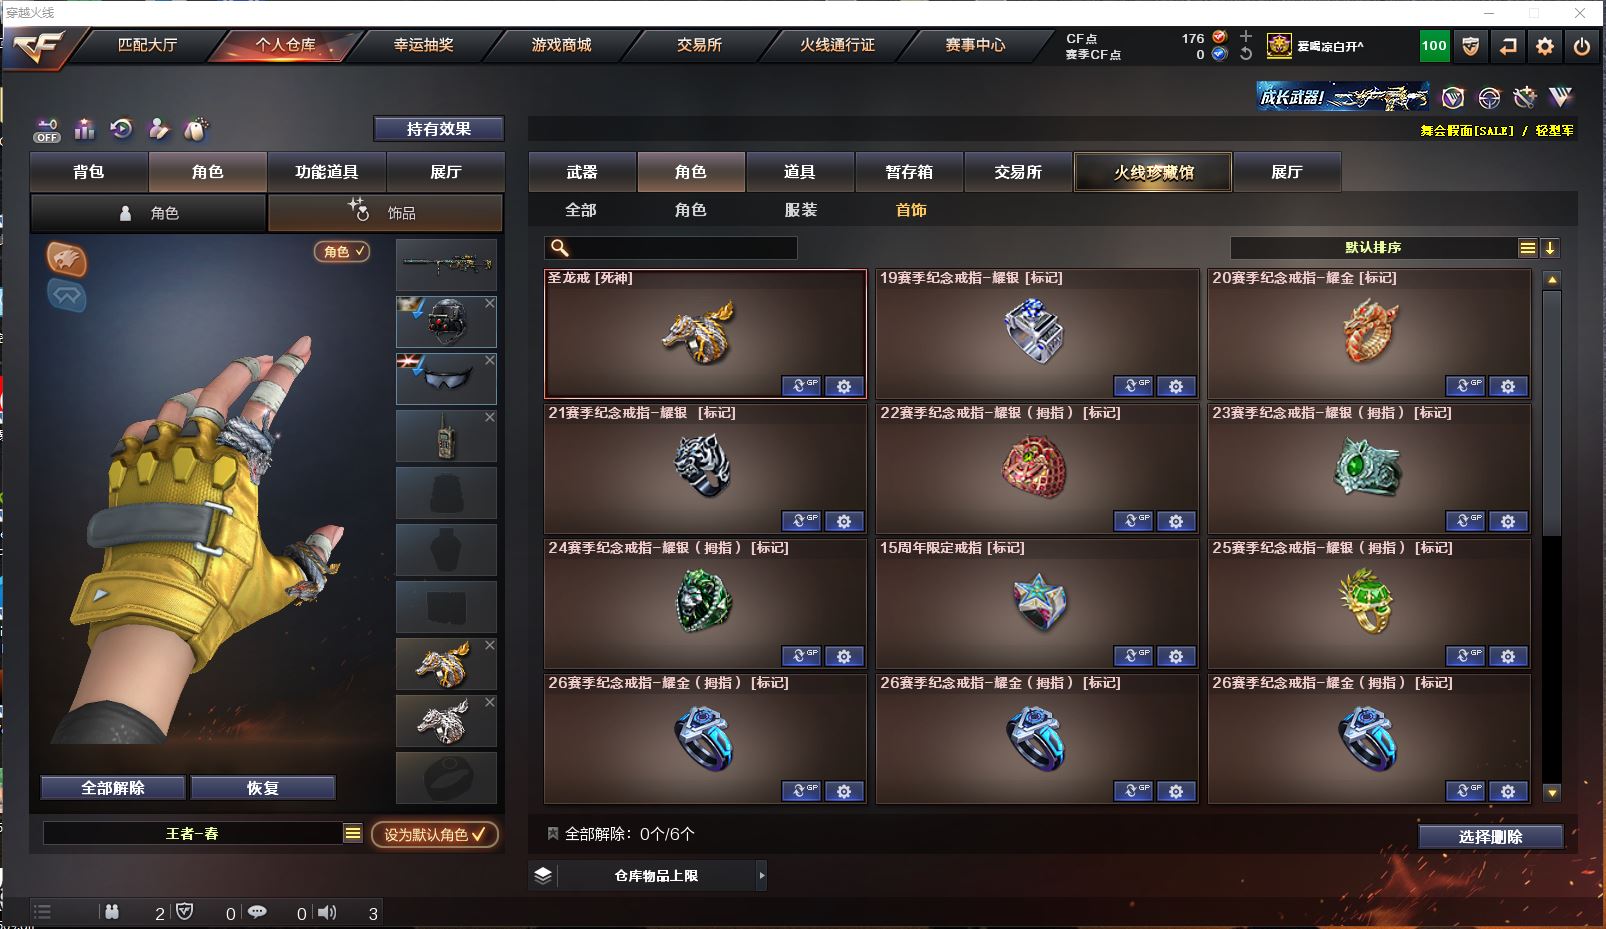
Task: Open the 游戏商城 menu
Action: [561, 45]
